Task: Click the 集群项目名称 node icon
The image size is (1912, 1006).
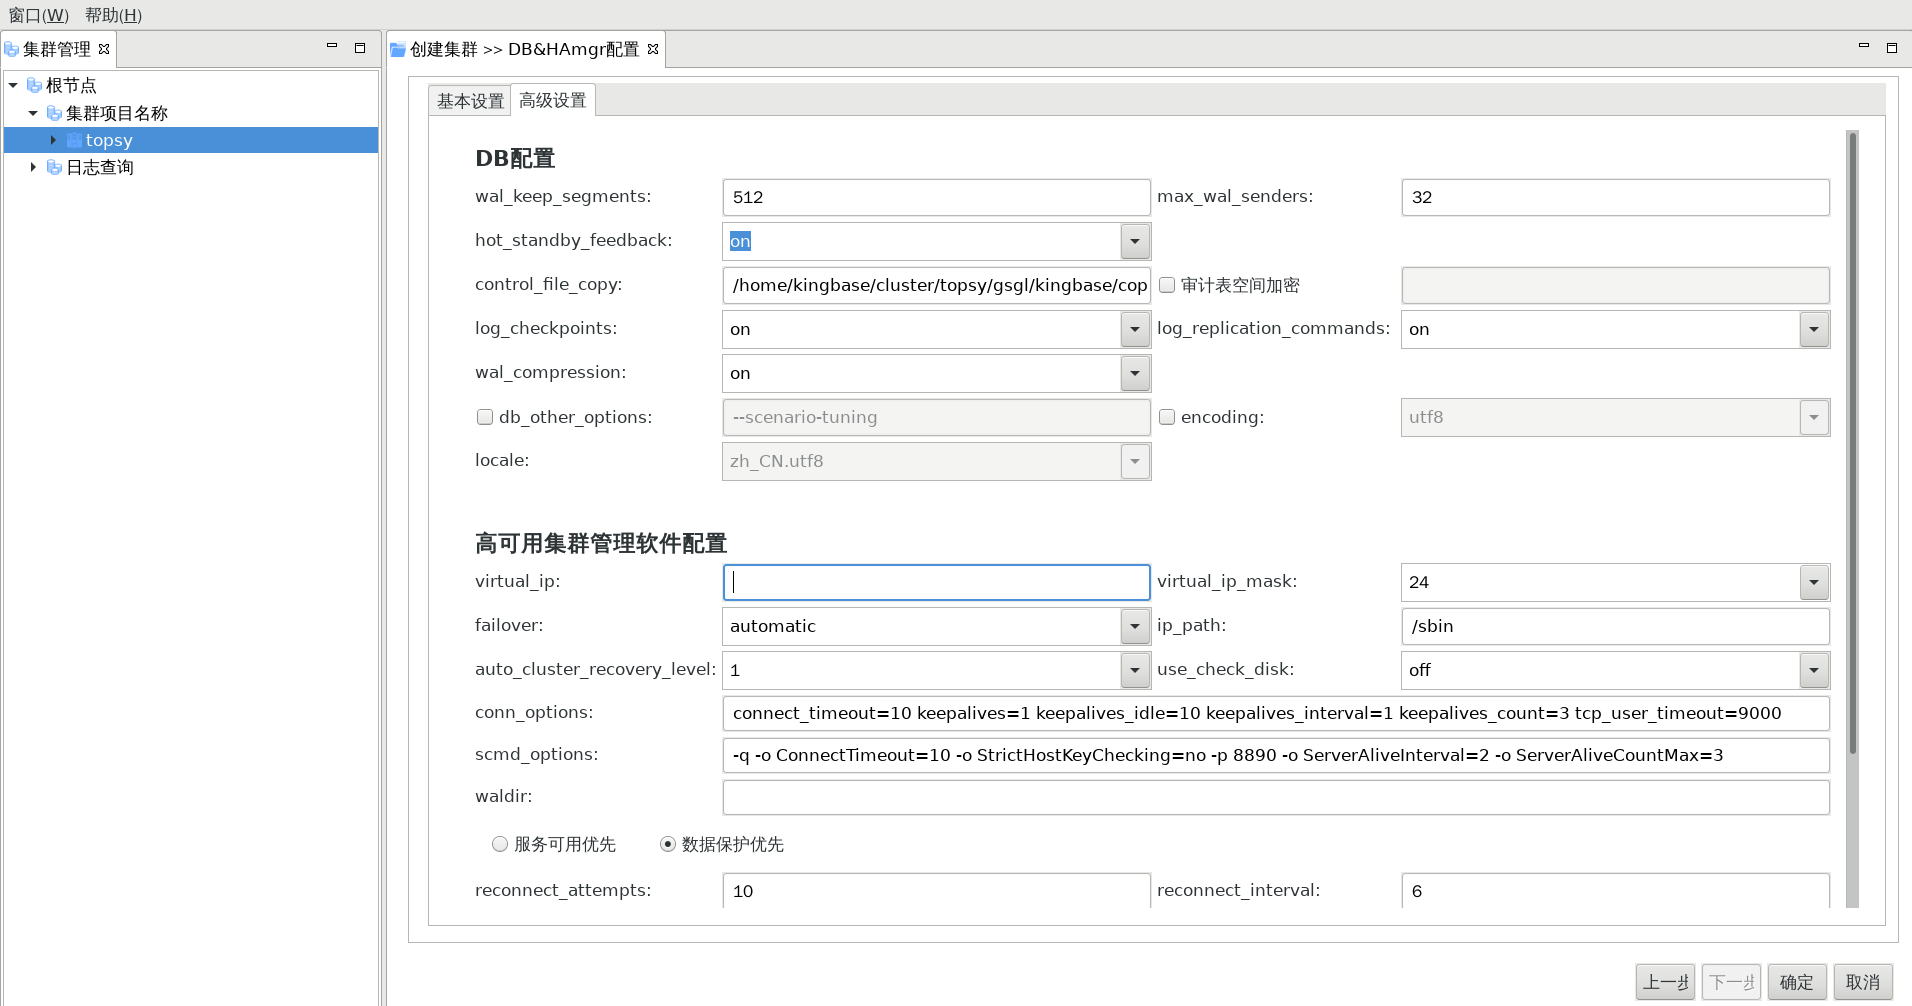Action: tap(54, 114)
